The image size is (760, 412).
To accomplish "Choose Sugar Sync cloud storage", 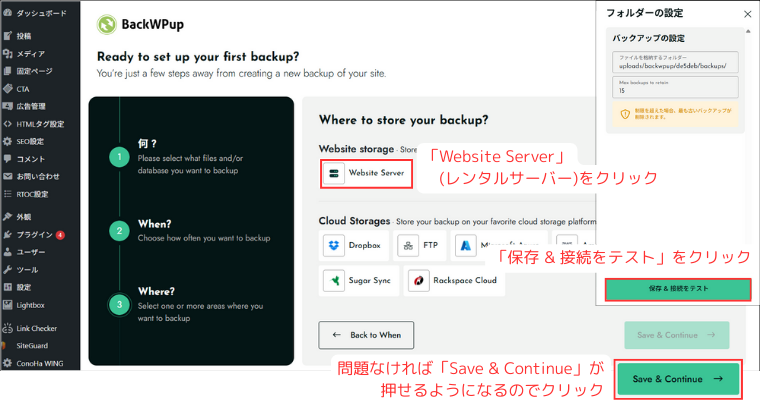I will [359, 280].
